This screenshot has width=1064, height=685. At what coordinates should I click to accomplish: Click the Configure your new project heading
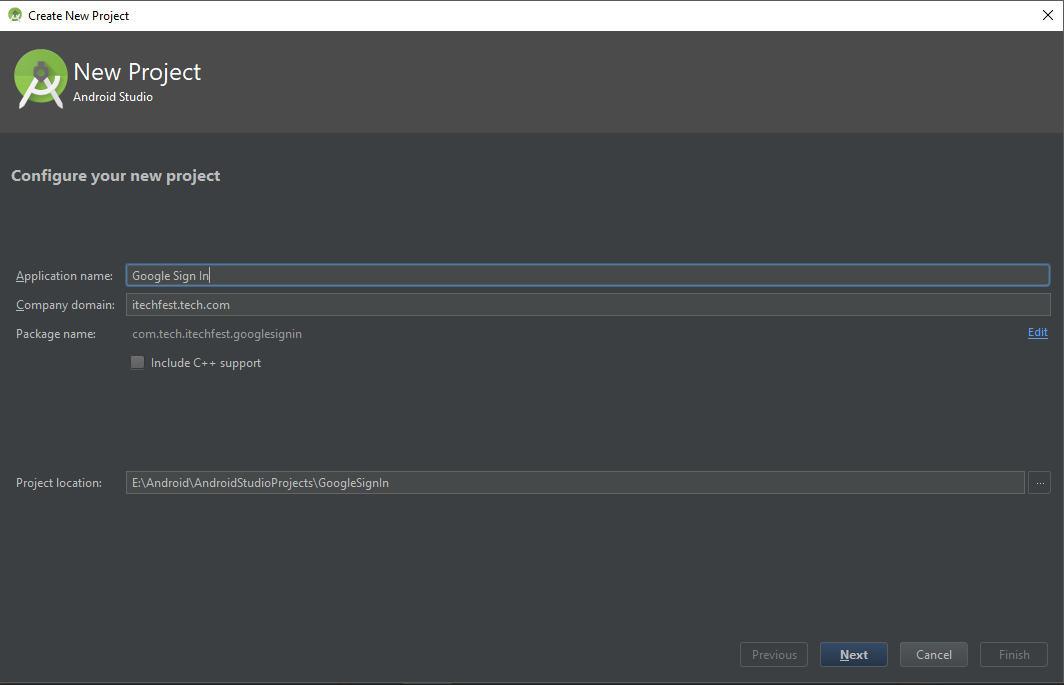(115, 175)
